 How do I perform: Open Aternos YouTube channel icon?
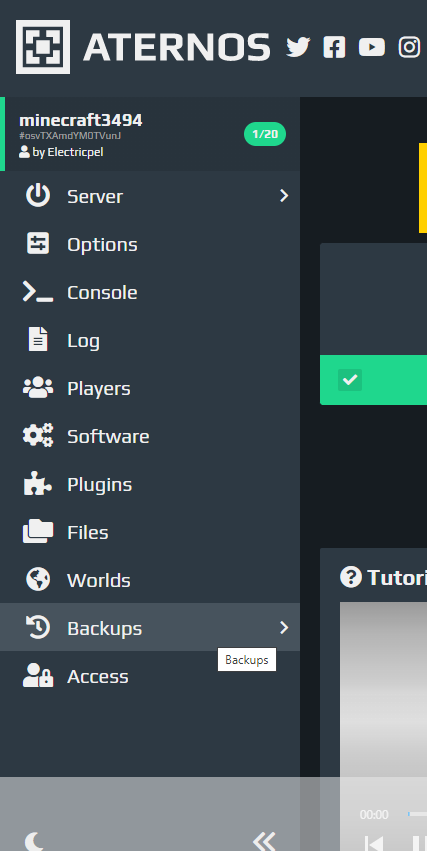coord(372,47)
